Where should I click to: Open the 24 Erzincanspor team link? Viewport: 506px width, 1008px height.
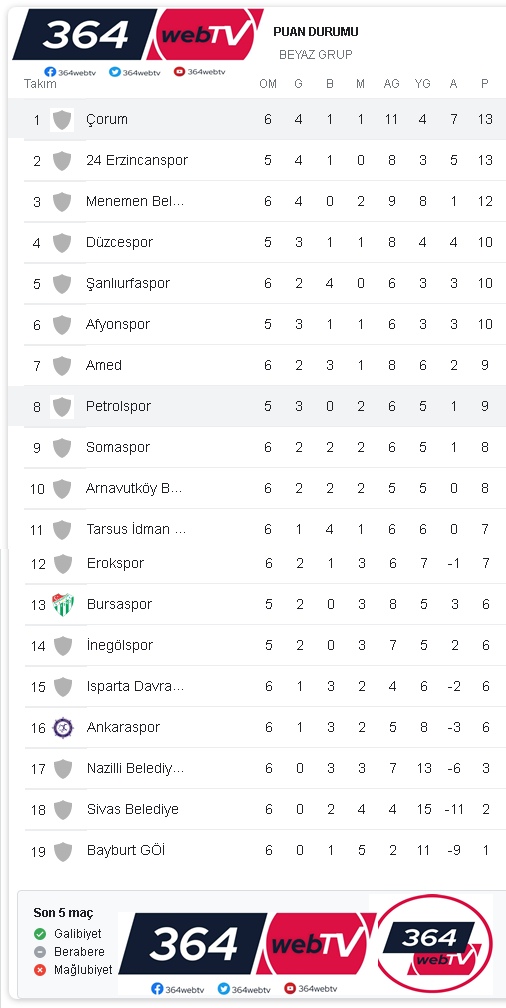(137, 160)
